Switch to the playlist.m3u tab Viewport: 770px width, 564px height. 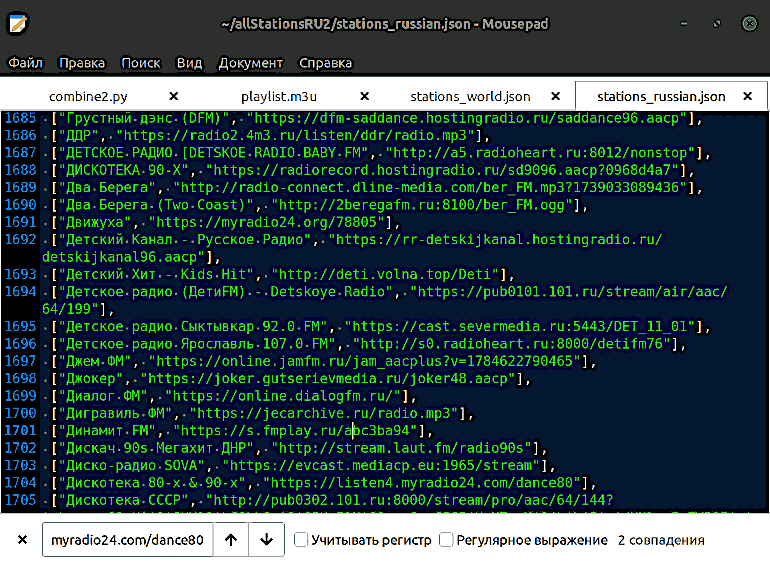(279, 96)
